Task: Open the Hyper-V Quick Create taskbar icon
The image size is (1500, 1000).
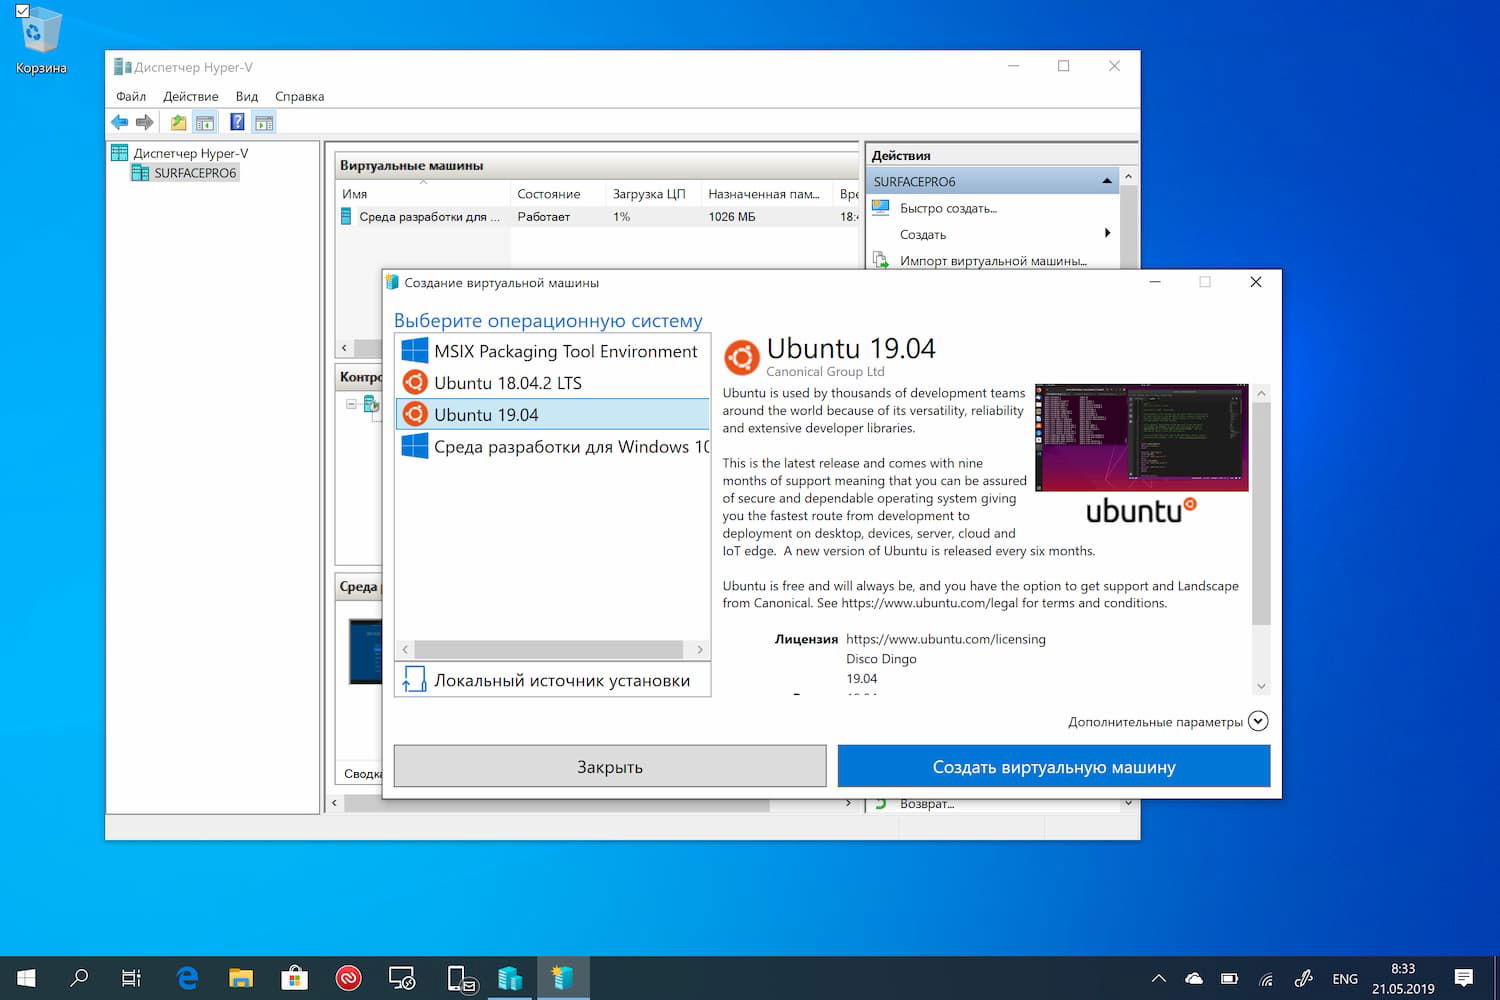Action: pyautogui.click(x=563, y=977)
